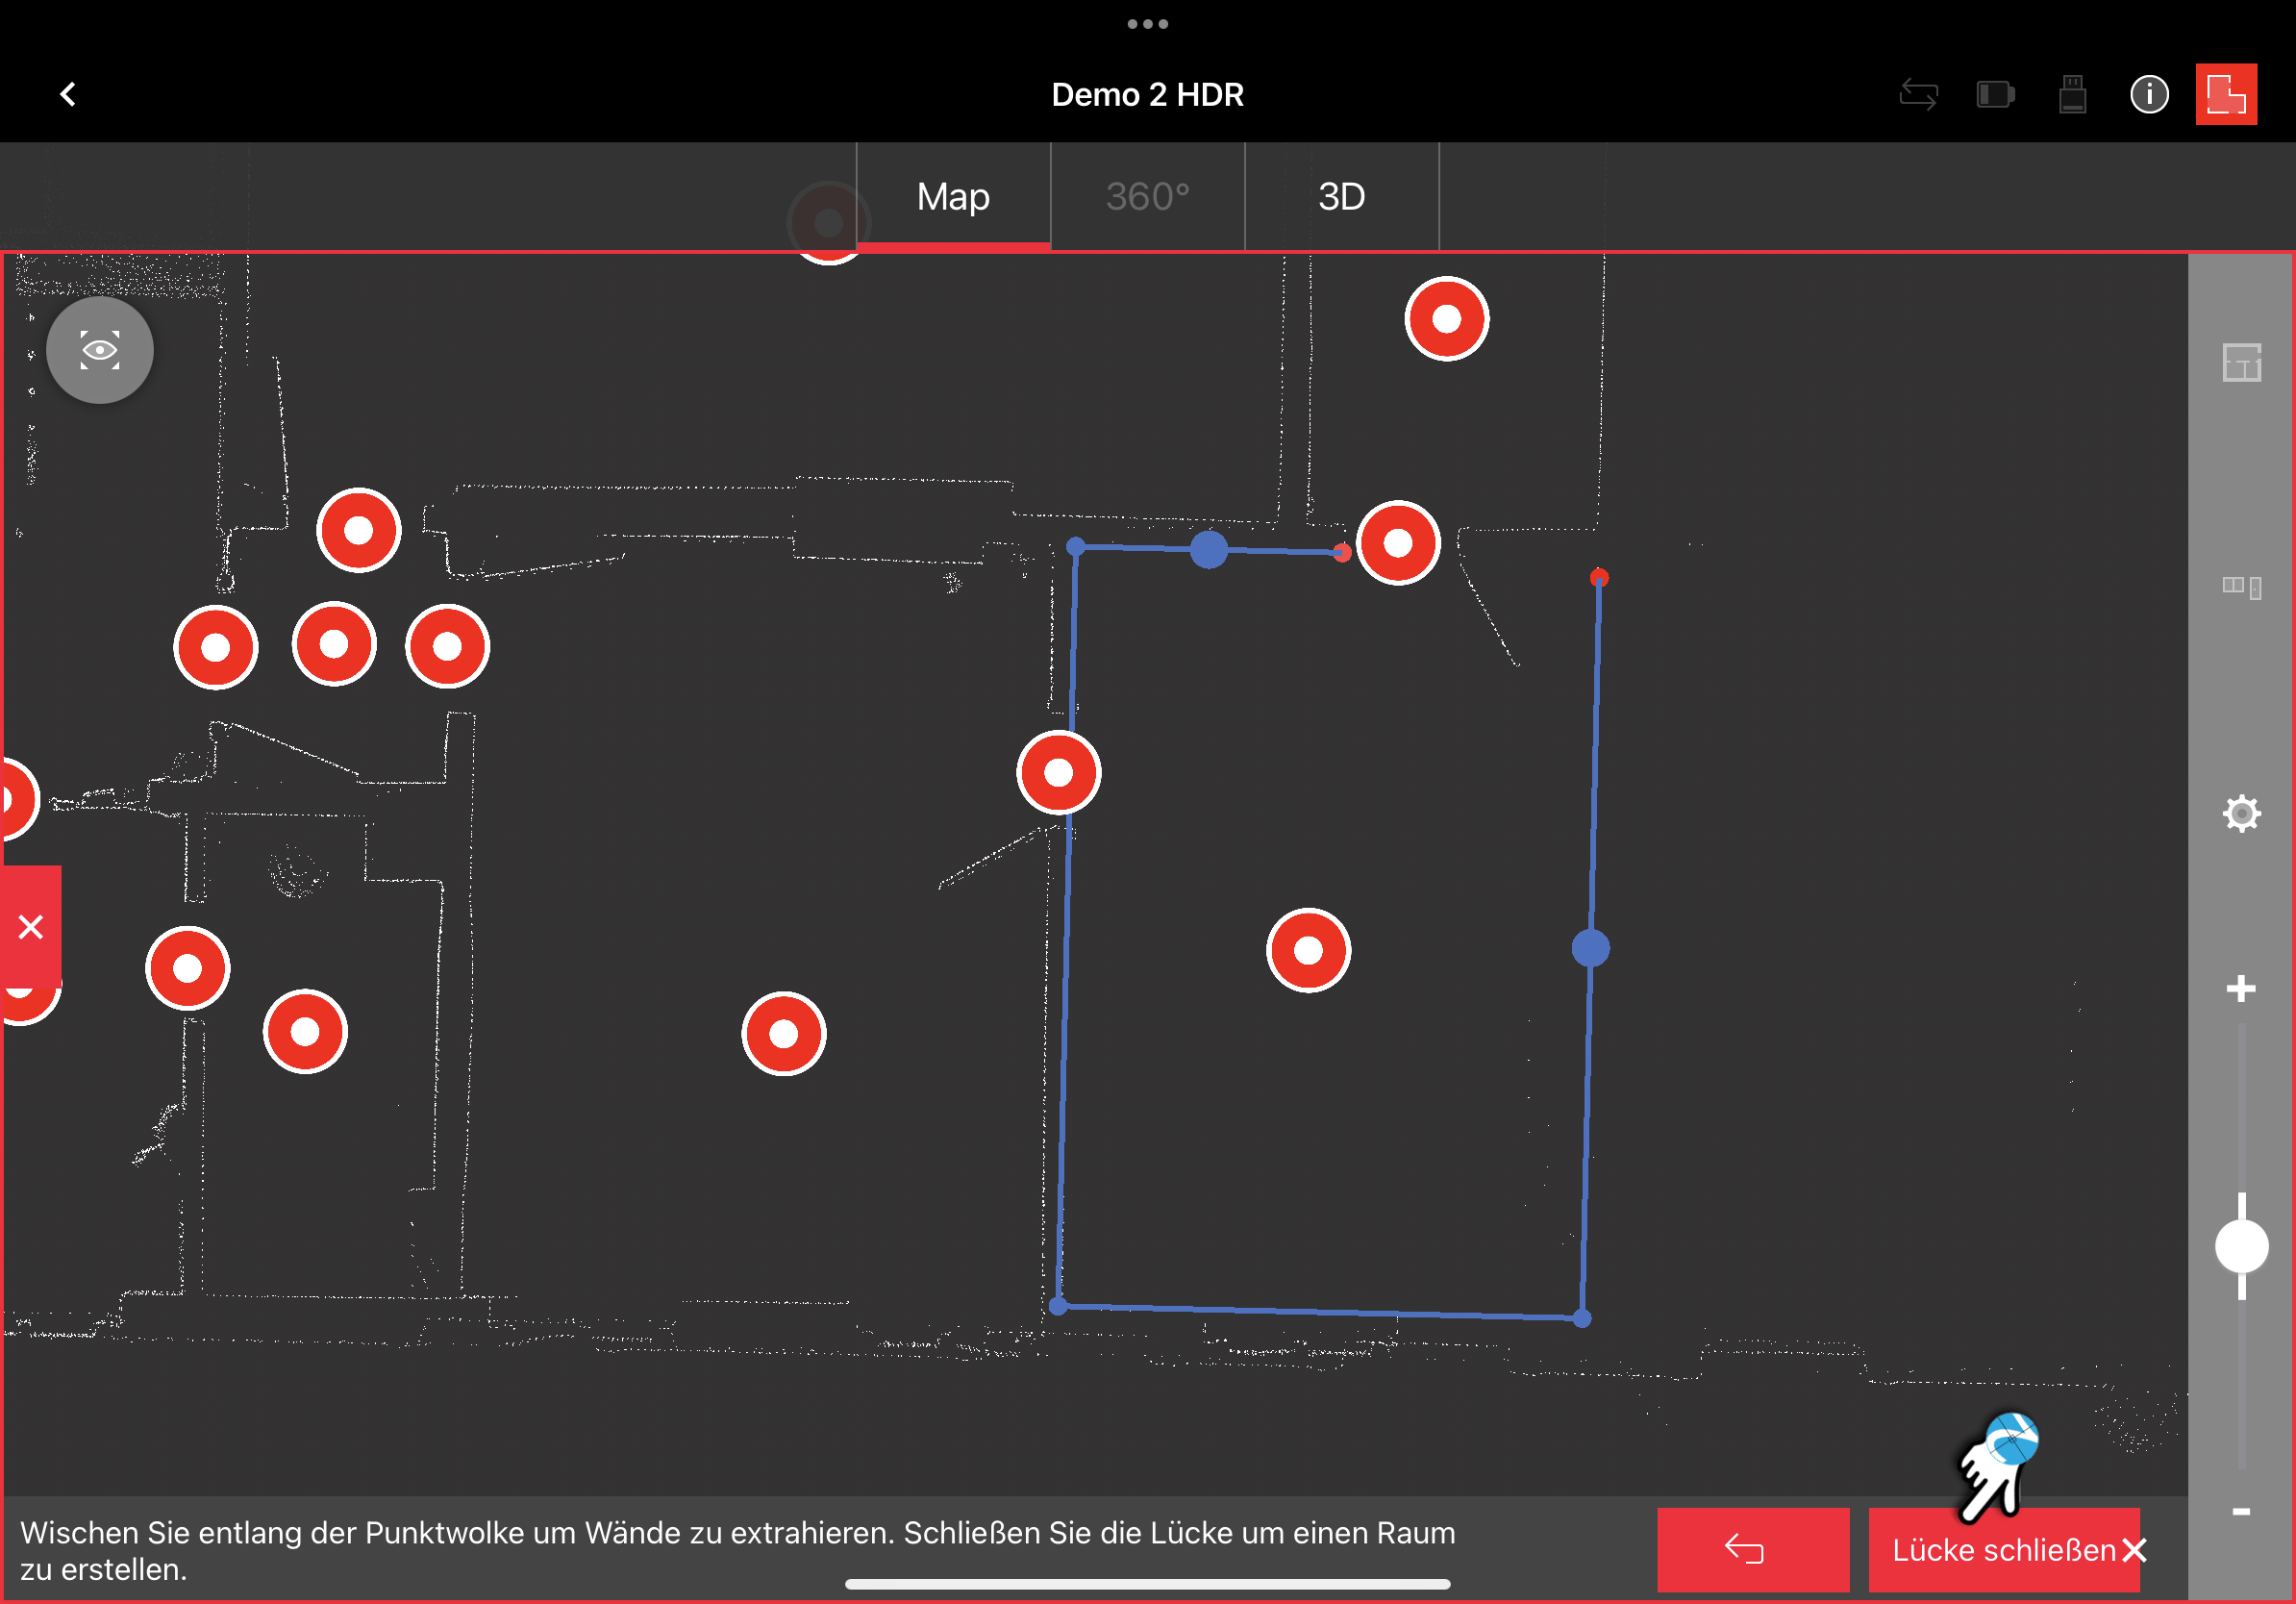Zoom out with the minus icon
The height and width of the screenshot is (1604, 2296).
pyautogui.click(x=2241, y=1511)
